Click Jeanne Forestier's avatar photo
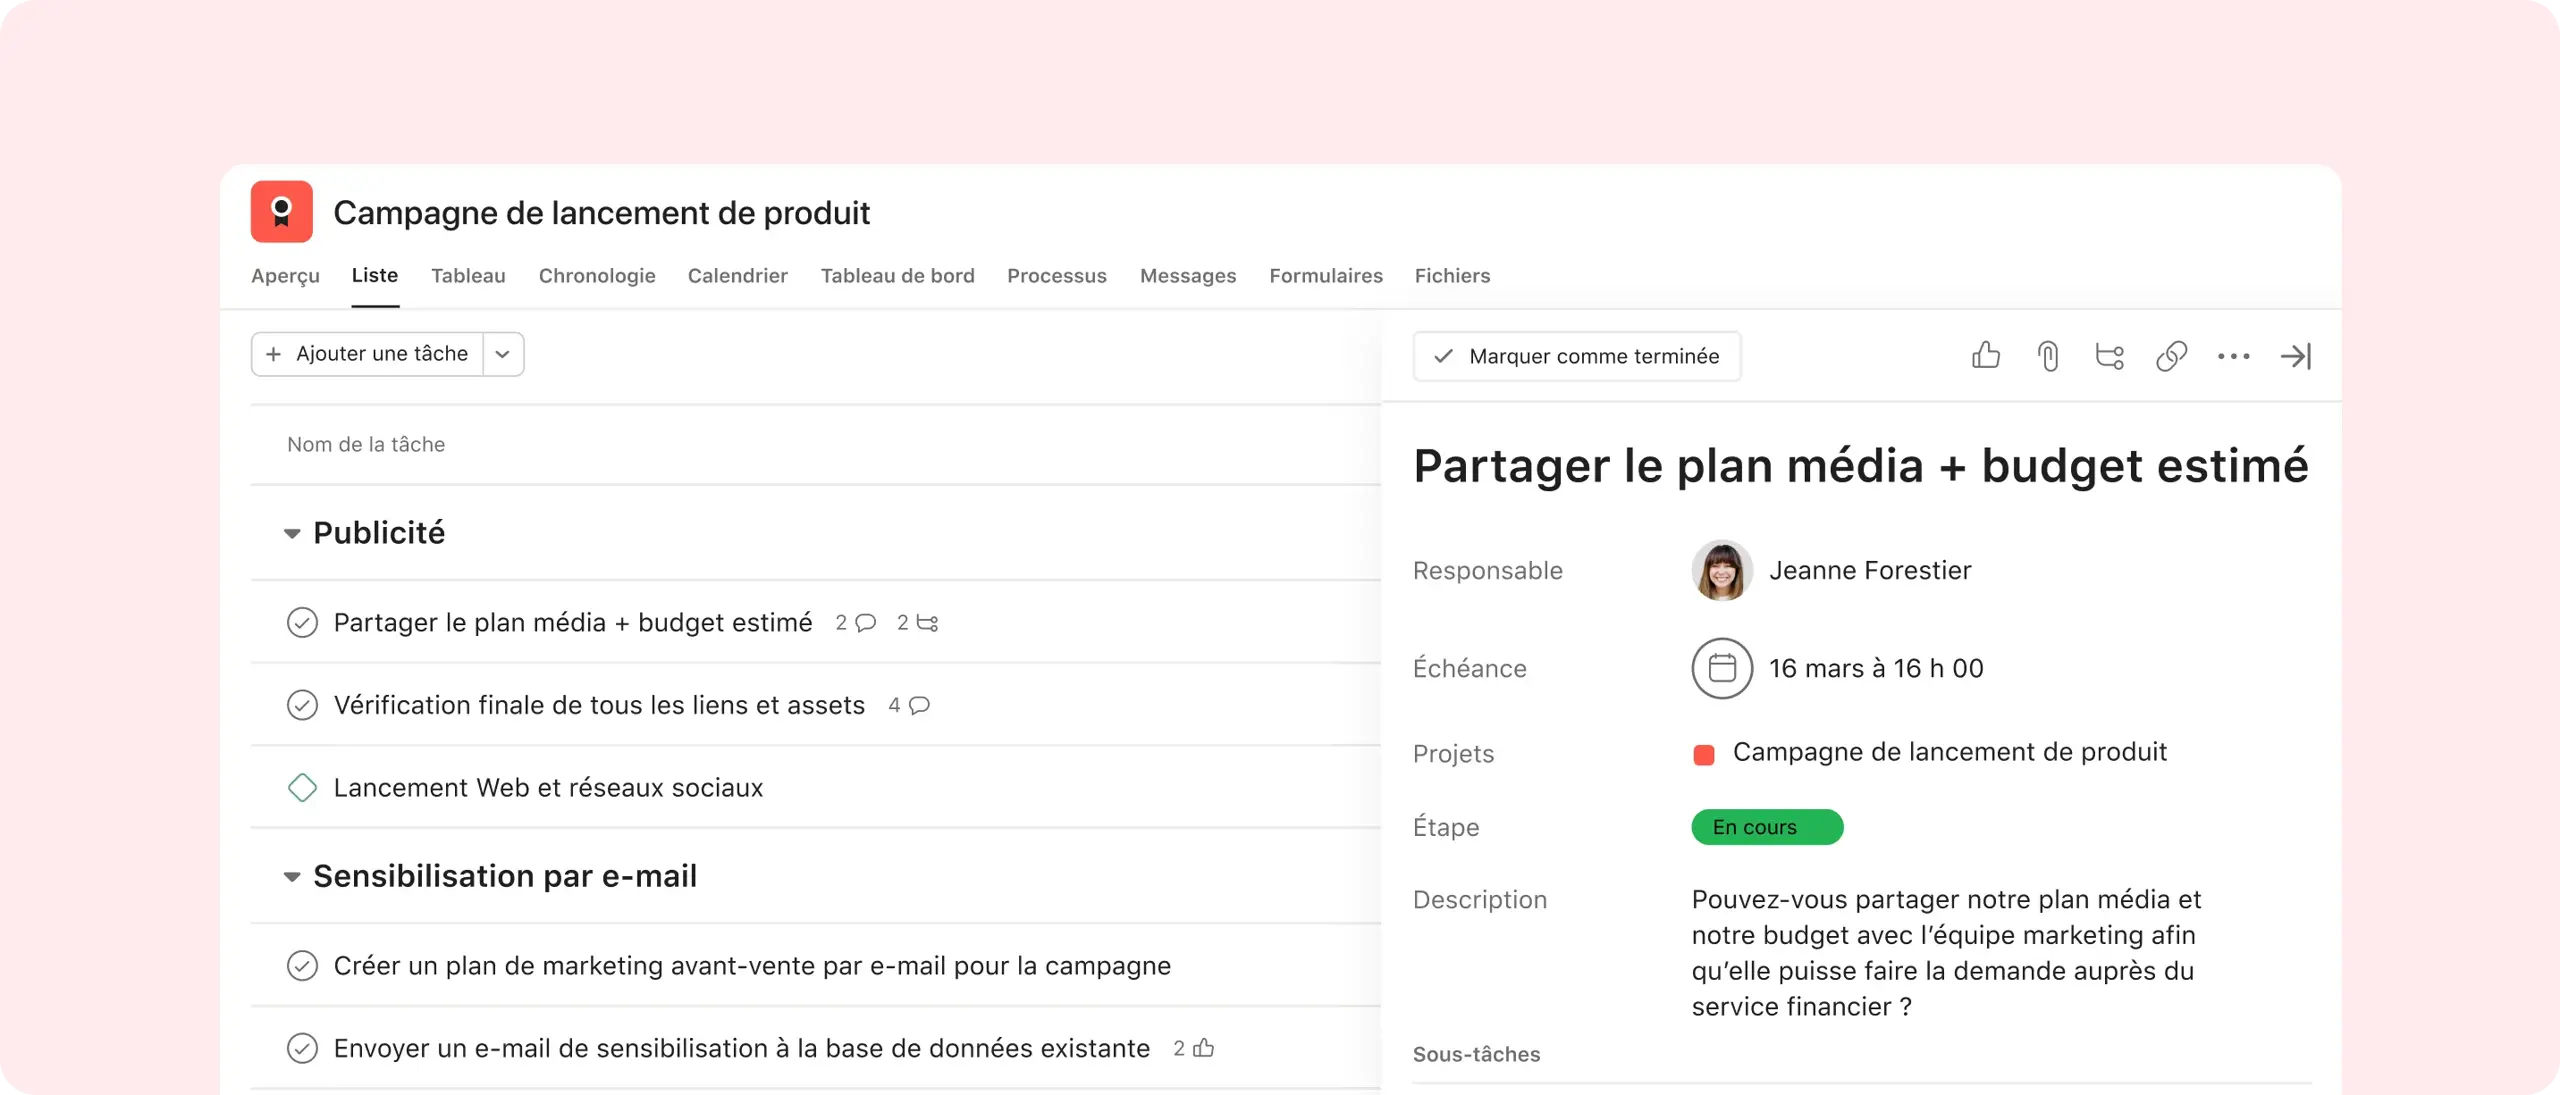The width and height of the screenshot is (2560, 1095). tap(1722, 570)
